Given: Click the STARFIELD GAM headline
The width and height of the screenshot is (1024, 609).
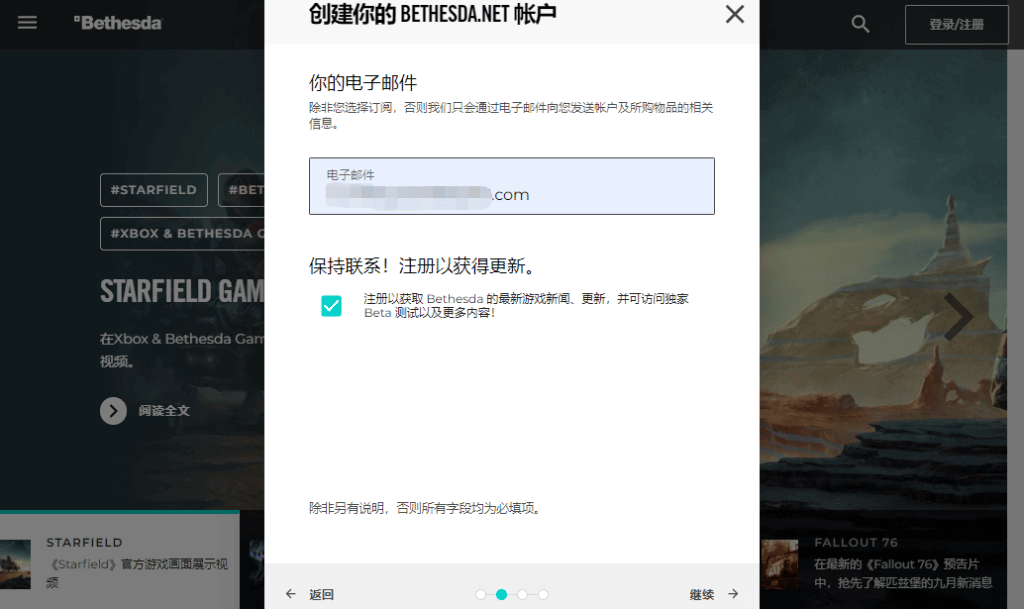Looking at the screenshot, I should 182,291.
